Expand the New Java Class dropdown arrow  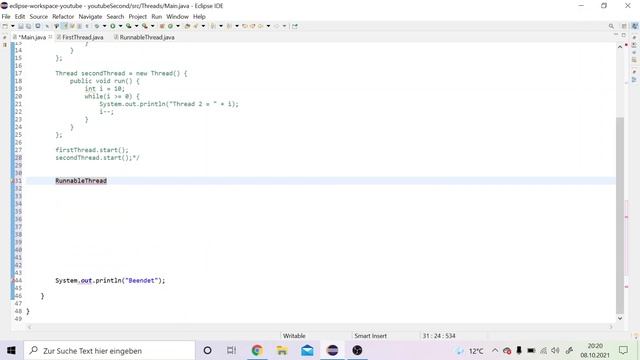click(178, 26)
